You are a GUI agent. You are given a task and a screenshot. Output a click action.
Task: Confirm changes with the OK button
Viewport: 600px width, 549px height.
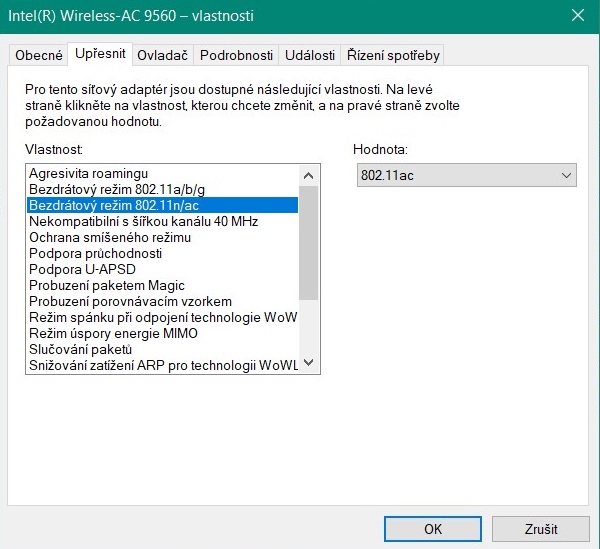433,529
